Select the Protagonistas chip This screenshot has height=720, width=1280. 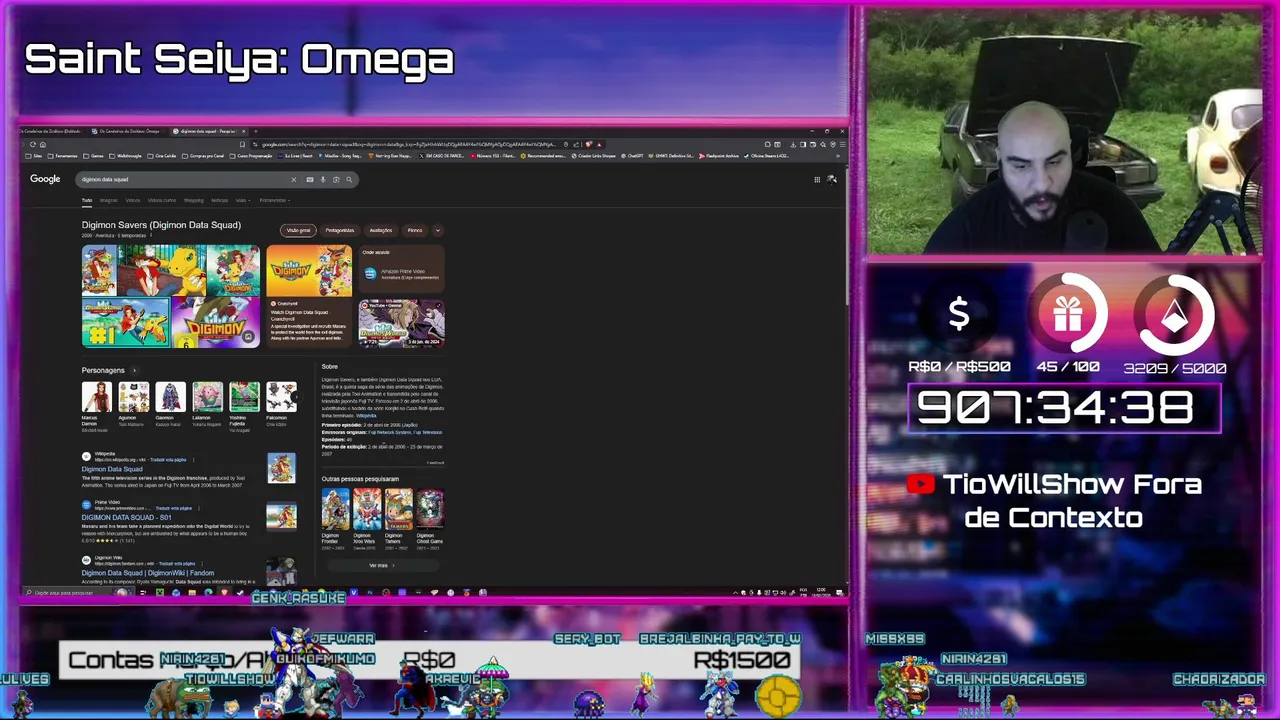click(x=339, y=230)
